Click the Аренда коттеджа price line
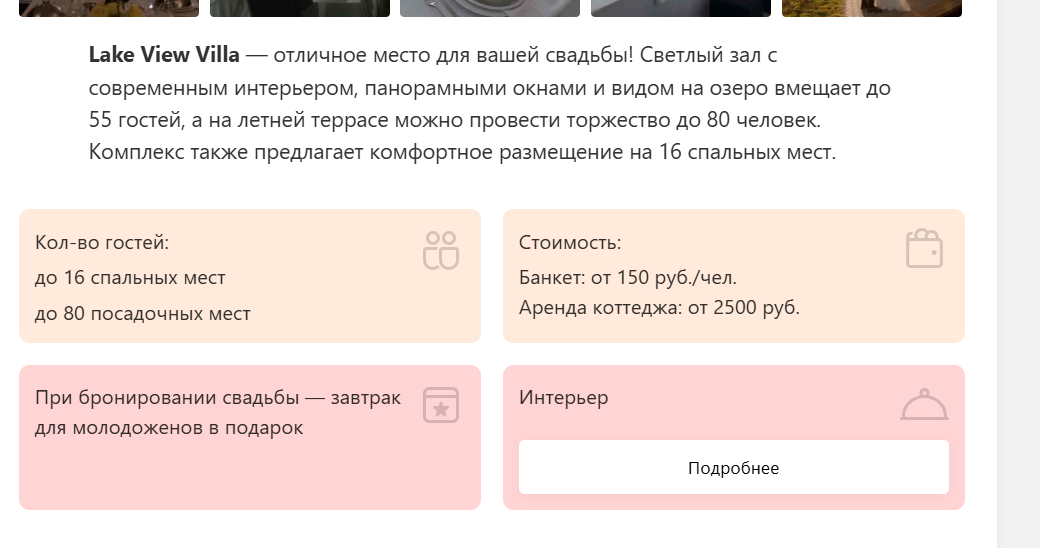Screen dimensions: 1040x548 [659, 308]
